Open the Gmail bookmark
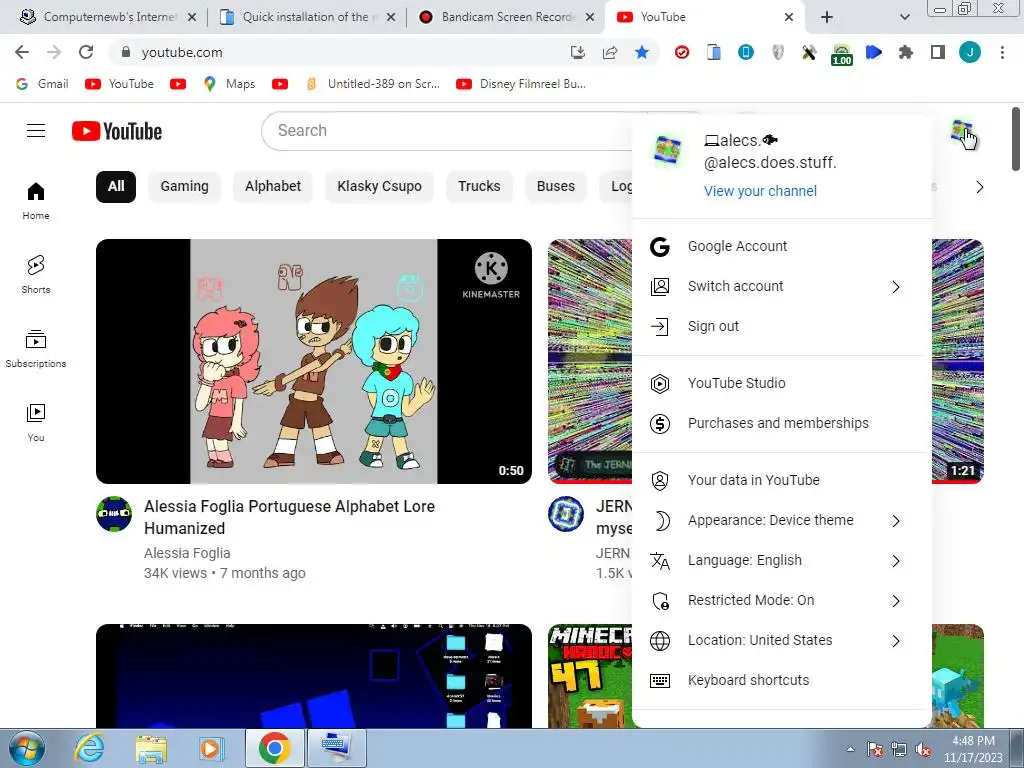 pyautogui.click(x=42, y=84)
